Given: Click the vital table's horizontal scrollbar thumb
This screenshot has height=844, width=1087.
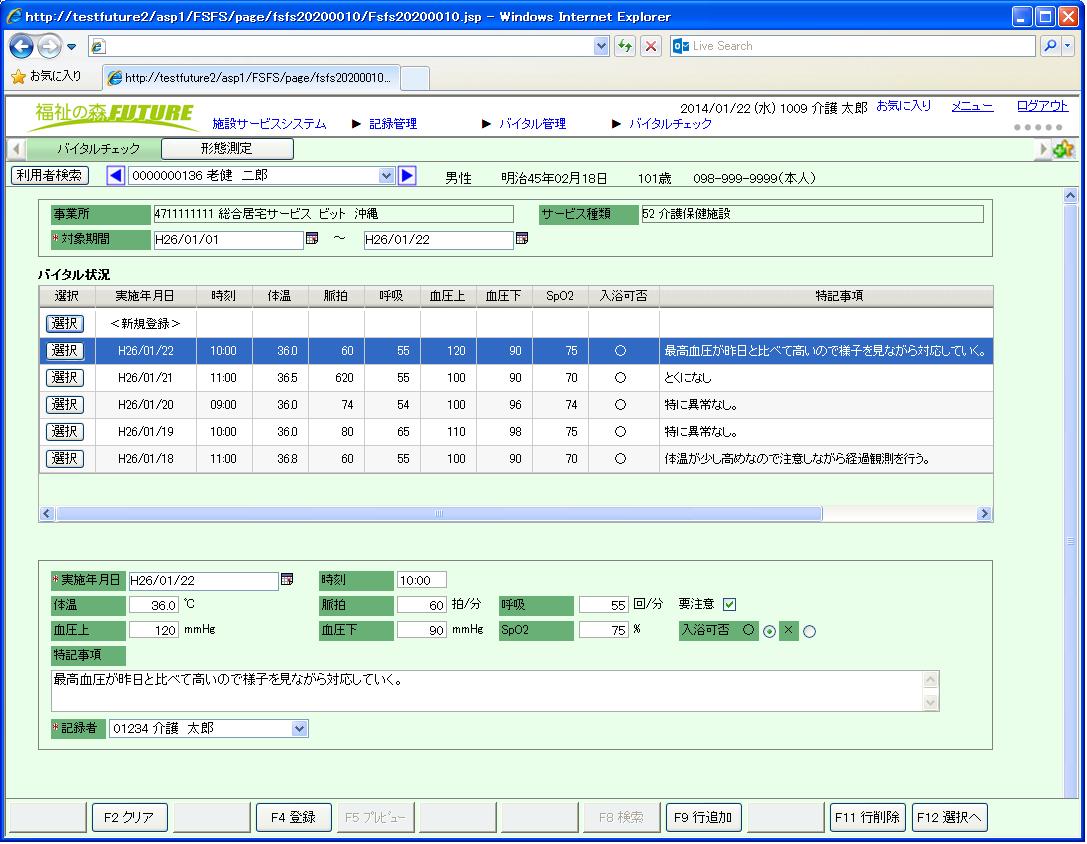Looking at the screenshot, I should 439,514.
